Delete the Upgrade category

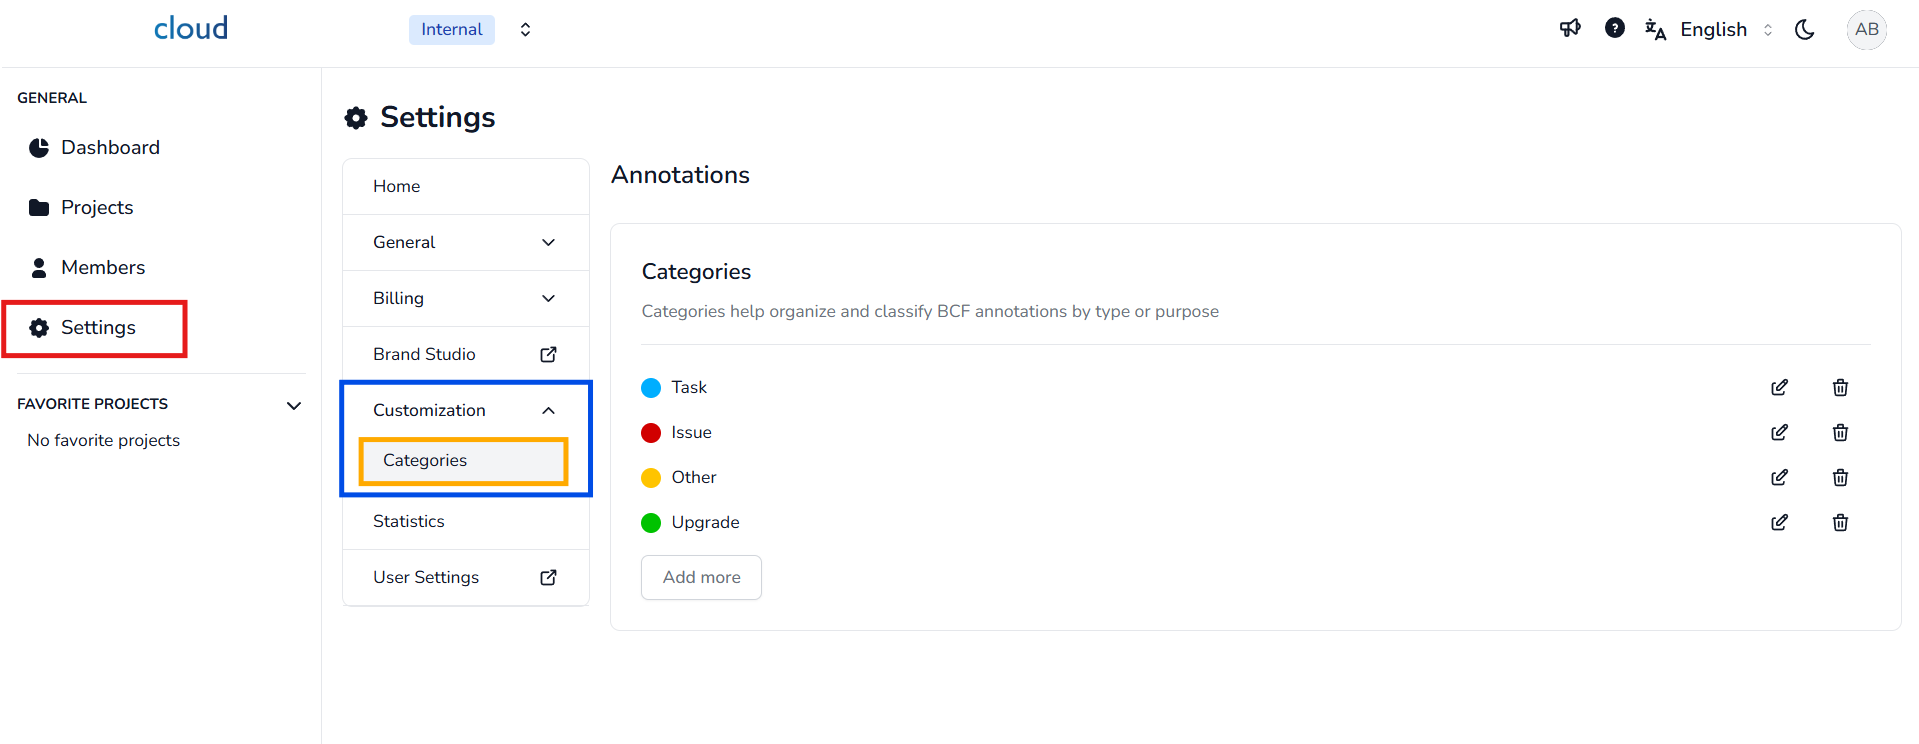click(x=1840, y=523)
